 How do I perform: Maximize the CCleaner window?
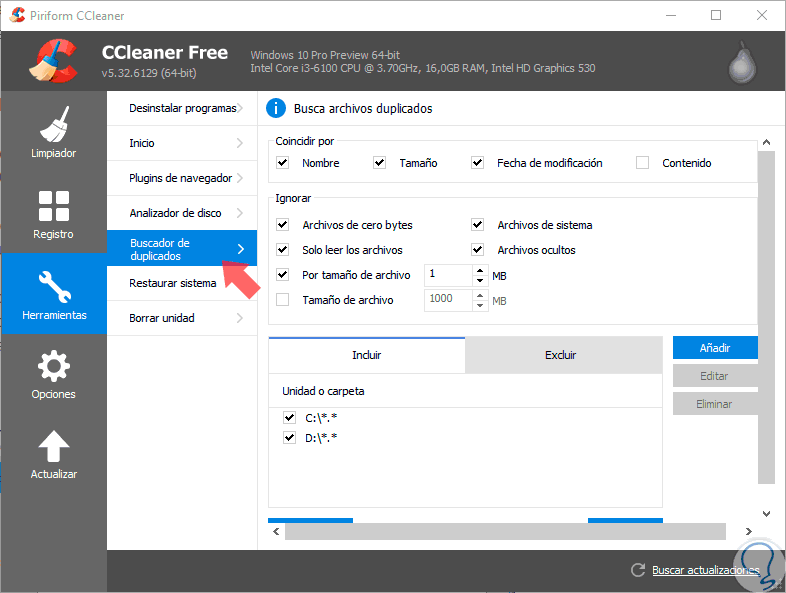[x=716, y=15]
